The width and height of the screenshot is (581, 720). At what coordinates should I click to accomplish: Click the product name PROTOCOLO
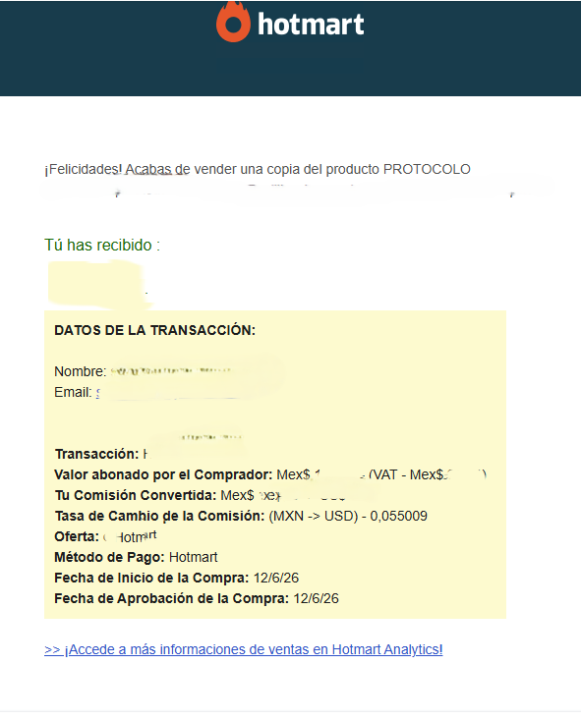click(427, 169)
